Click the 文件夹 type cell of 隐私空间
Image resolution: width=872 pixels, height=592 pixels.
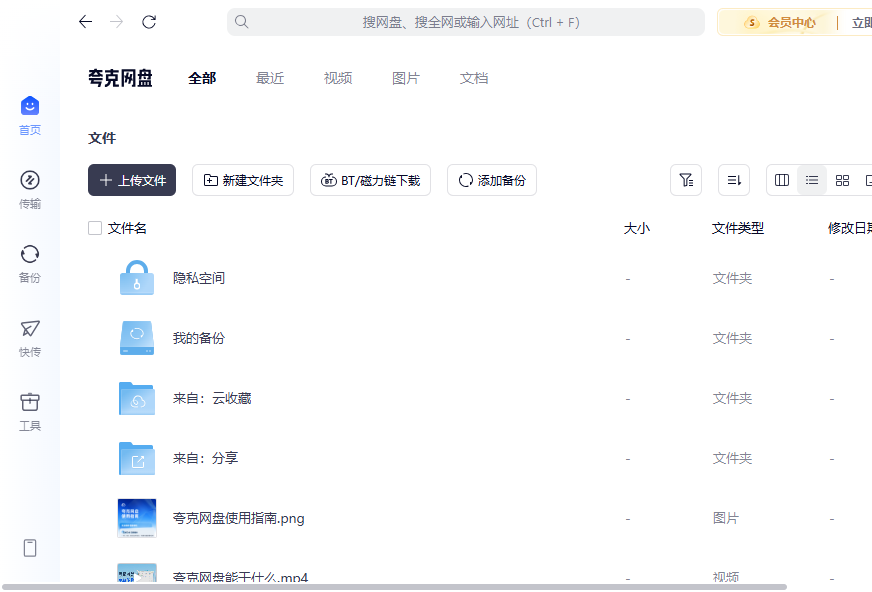pyautogui.click(x=732, y=278)
